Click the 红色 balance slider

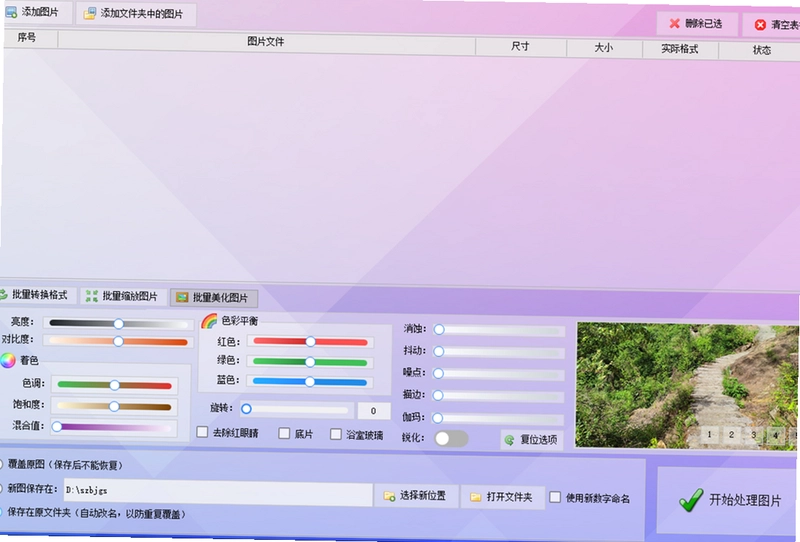(310, 341)
